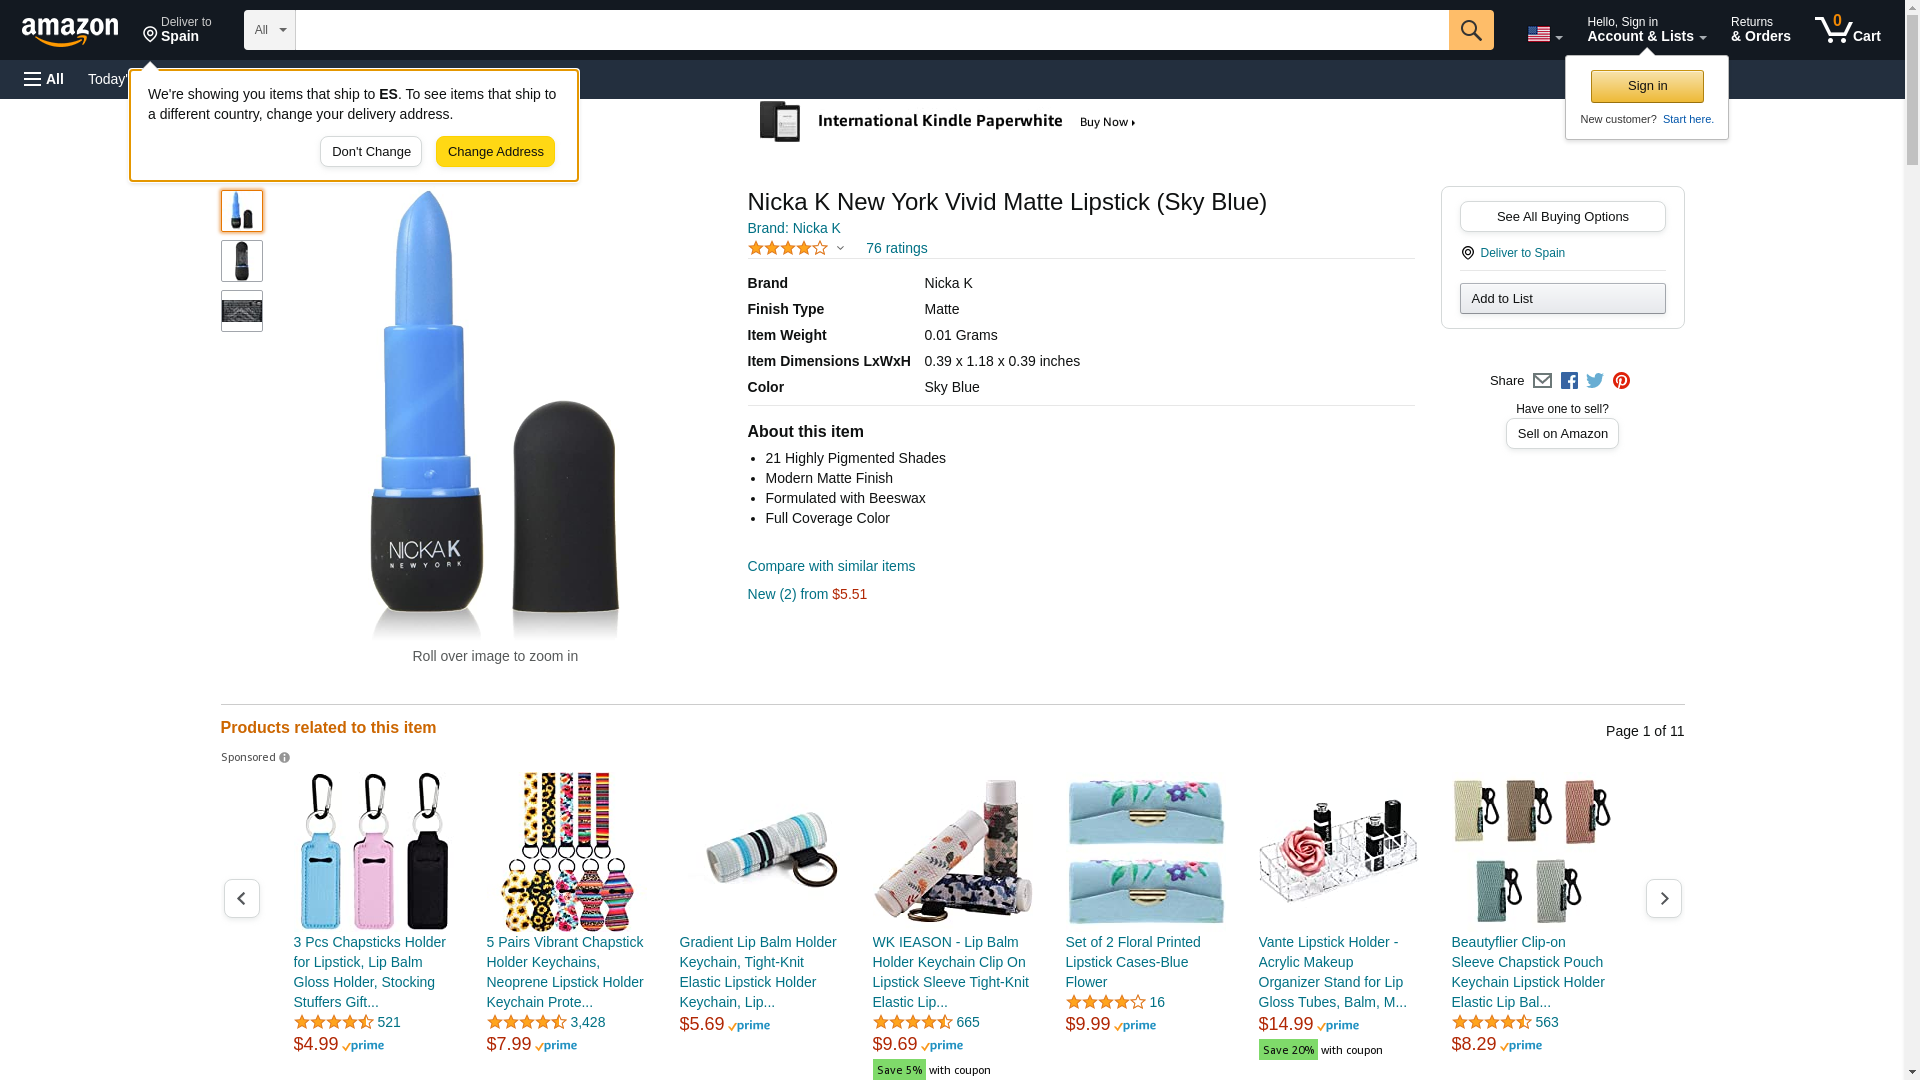Open the All hamburger menu
Viewport: 1920px width, 1080px height.
coord(44,79)
